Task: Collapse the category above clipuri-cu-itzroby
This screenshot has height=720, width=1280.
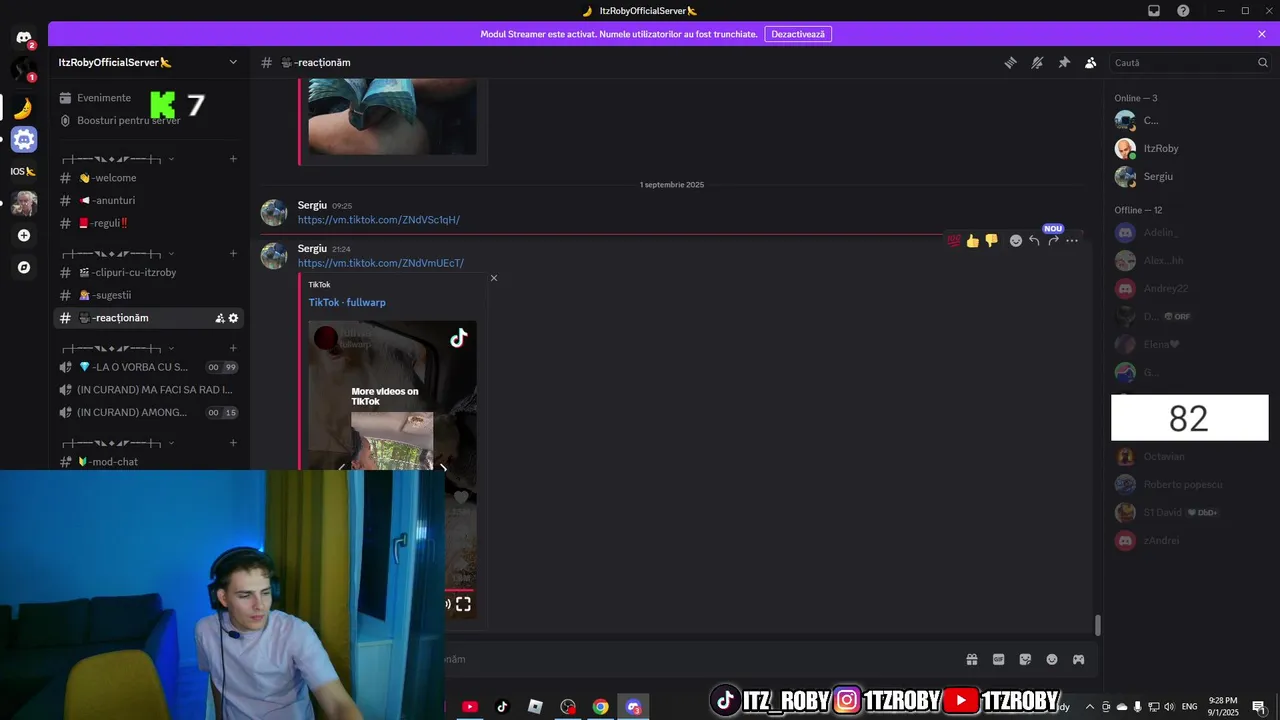Action: 118,253
